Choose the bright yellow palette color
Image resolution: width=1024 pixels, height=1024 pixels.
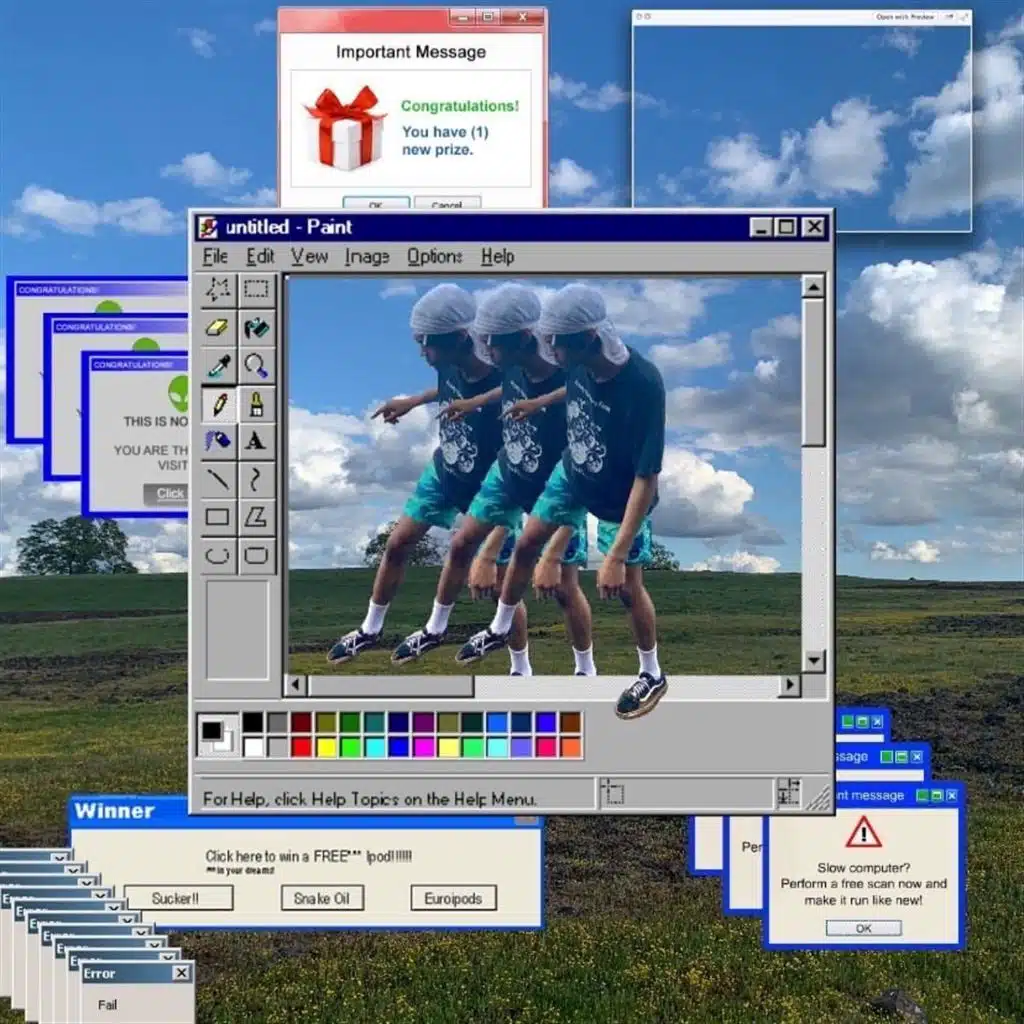[x=326, y=747]
